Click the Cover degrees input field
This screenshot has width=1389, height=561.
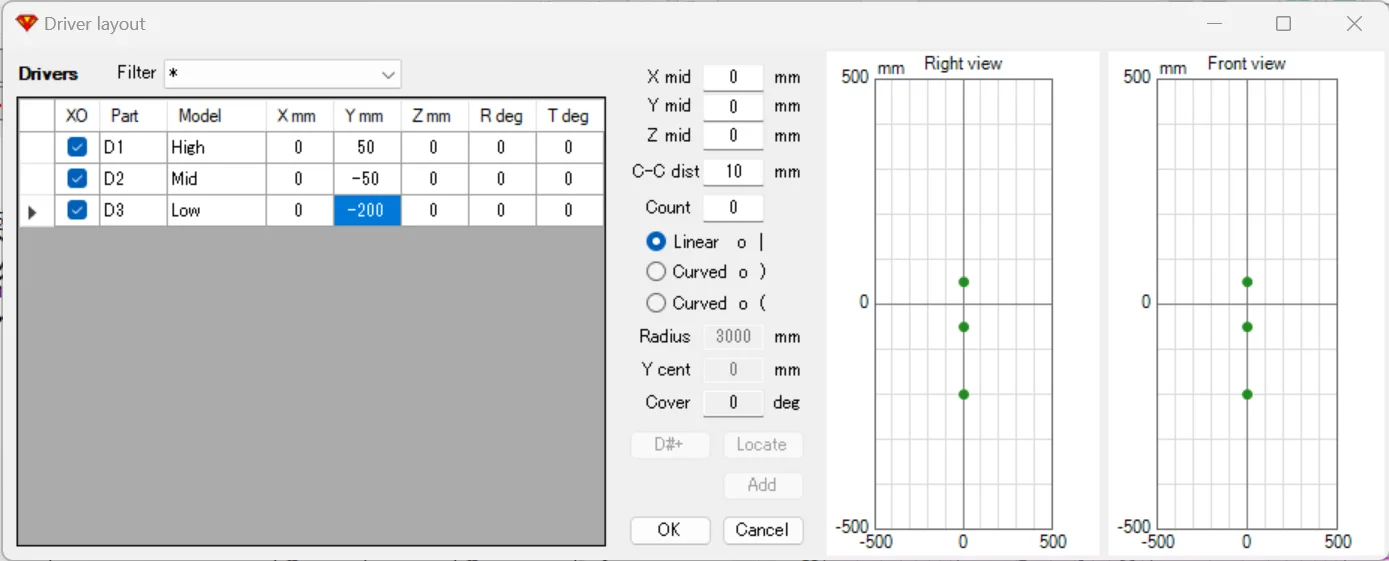click(733, 403)
